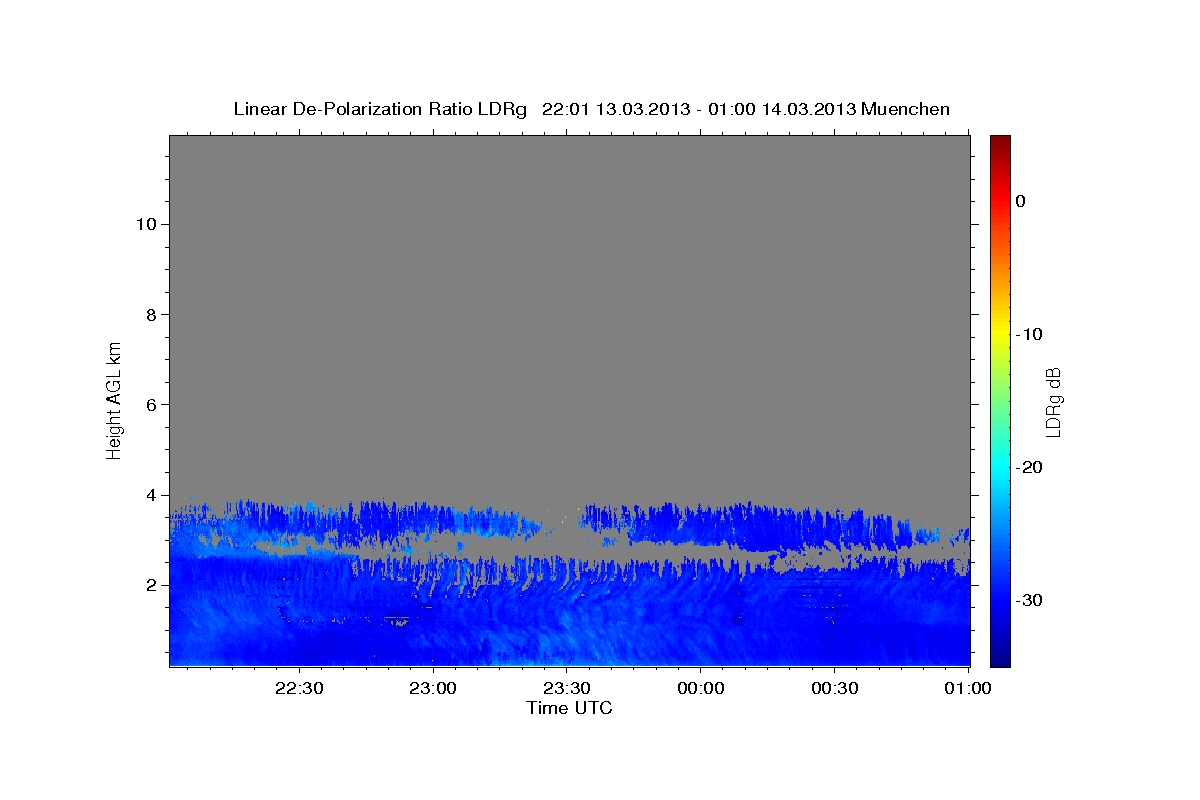Click the colorbar value label -20
1200x800 pixels.
(1030, 467)
